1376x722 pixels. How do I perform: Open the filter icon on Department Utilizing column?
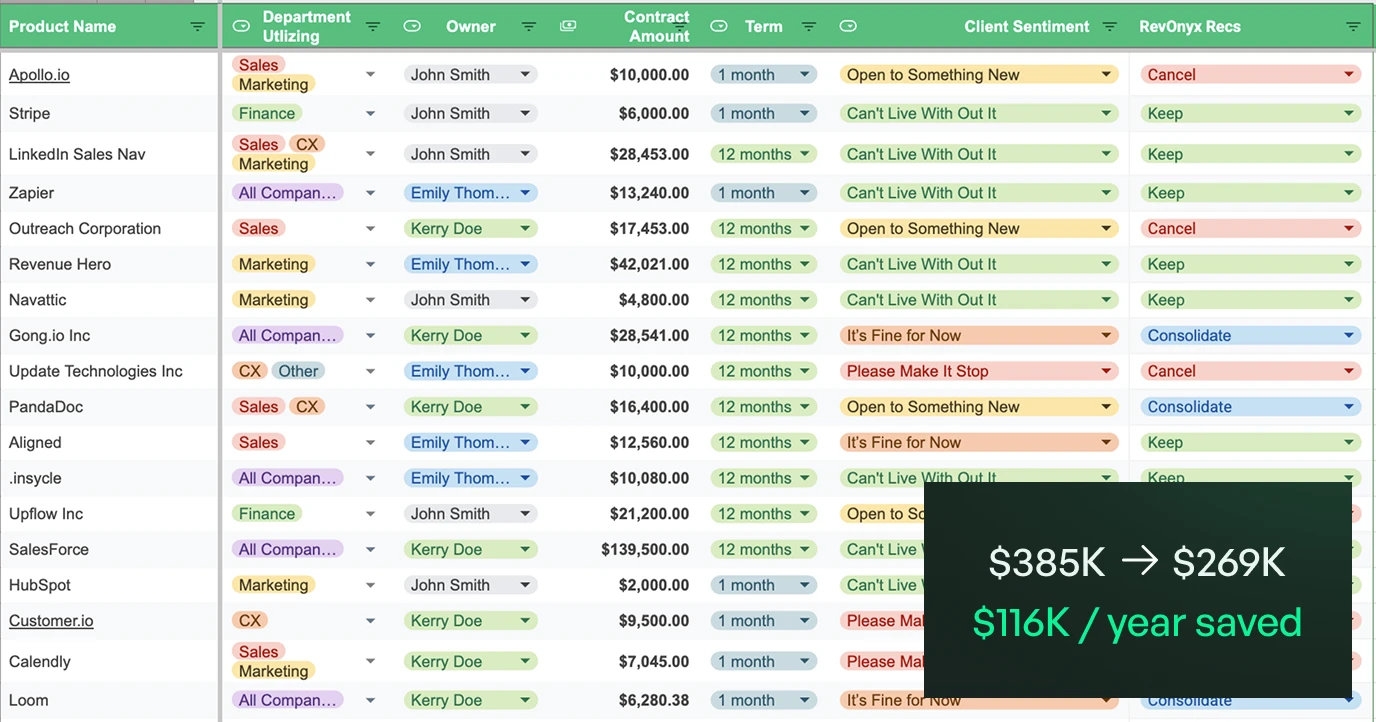point(373,26)
